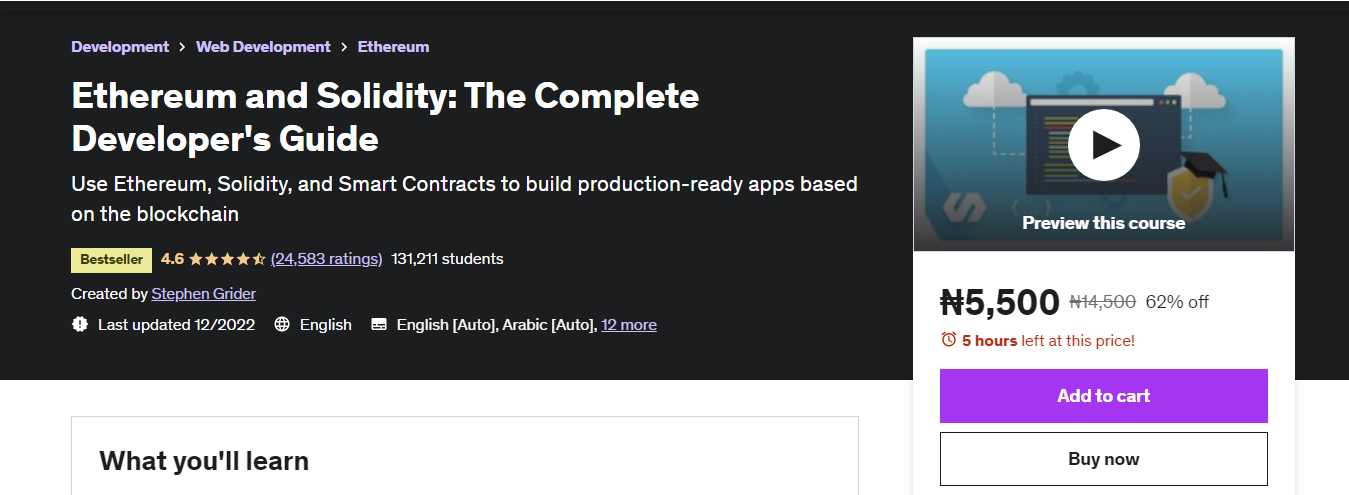Click the globe language icon
The image size is (1349, 495).
click(282, 324)
